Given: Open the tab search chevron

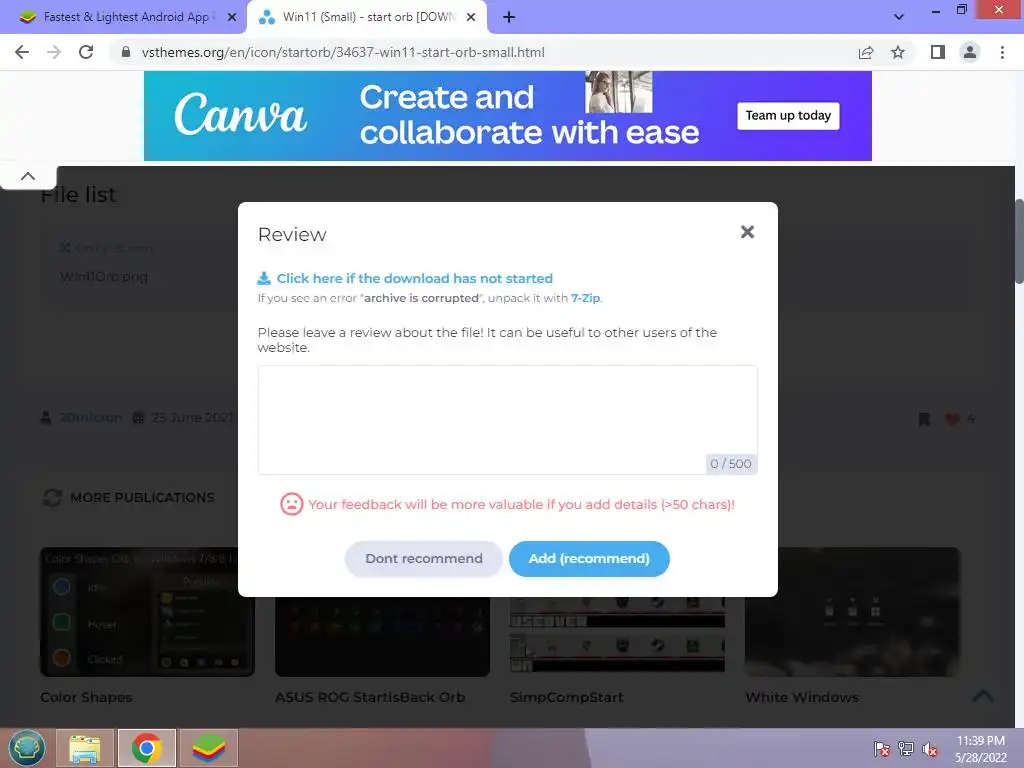Looking at the screenshot, I should point(899,17).
